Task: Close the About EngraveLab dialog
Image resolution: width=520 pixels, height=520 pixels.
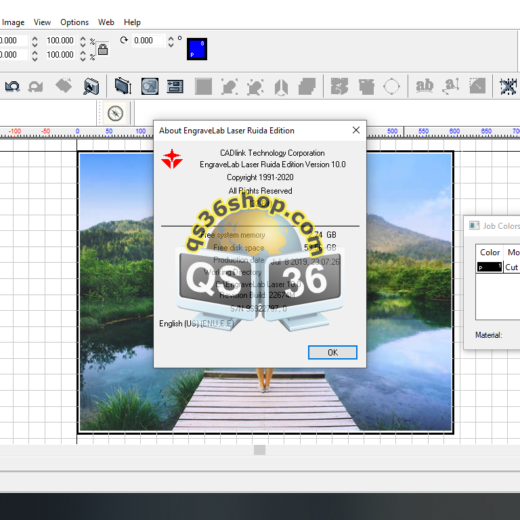Action: click(x=356, y=130)
